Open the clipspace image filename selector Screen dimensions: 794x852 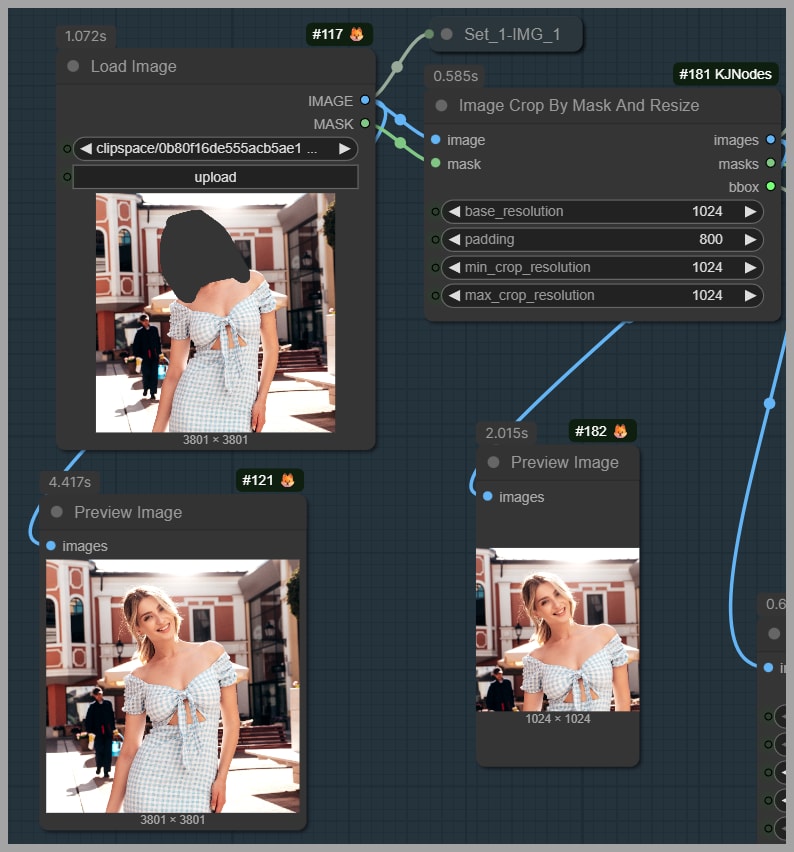tap(210, 149)
